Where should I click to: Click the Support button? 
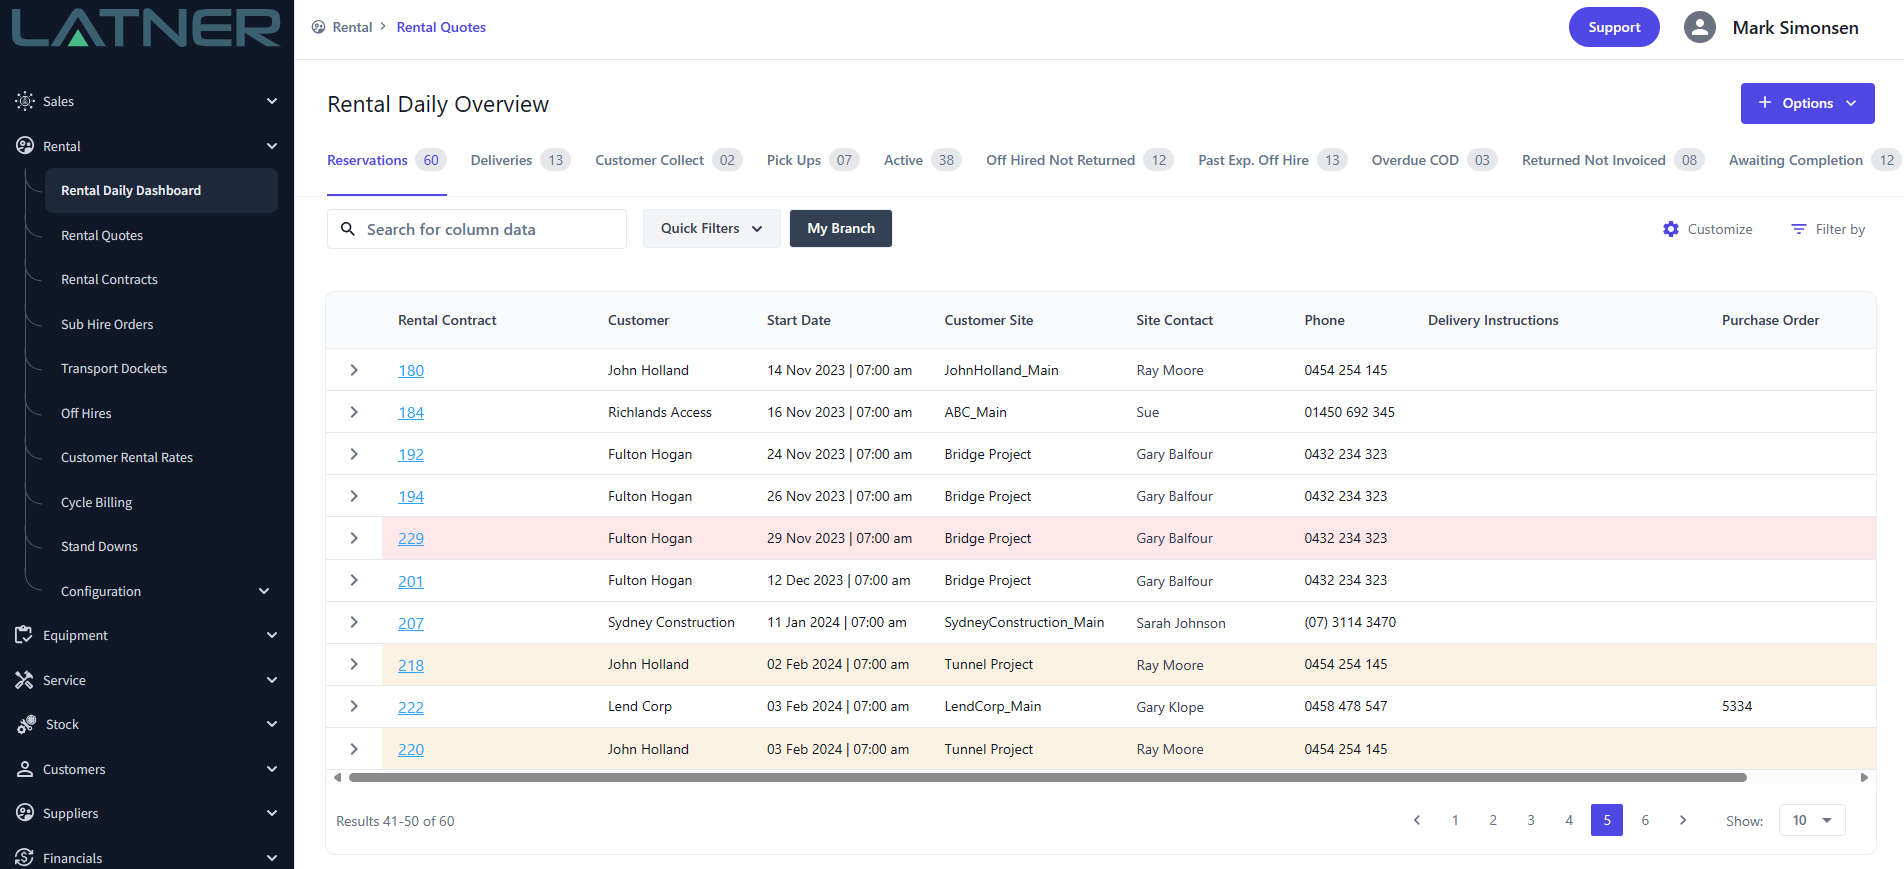[x=1613, y=27]
